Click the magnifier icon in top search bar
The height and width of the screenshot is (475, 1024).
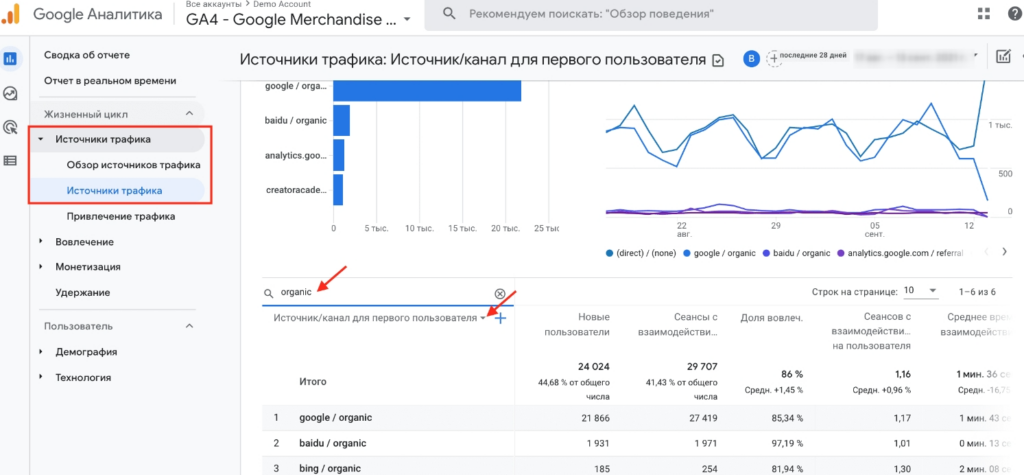(449, 13)
